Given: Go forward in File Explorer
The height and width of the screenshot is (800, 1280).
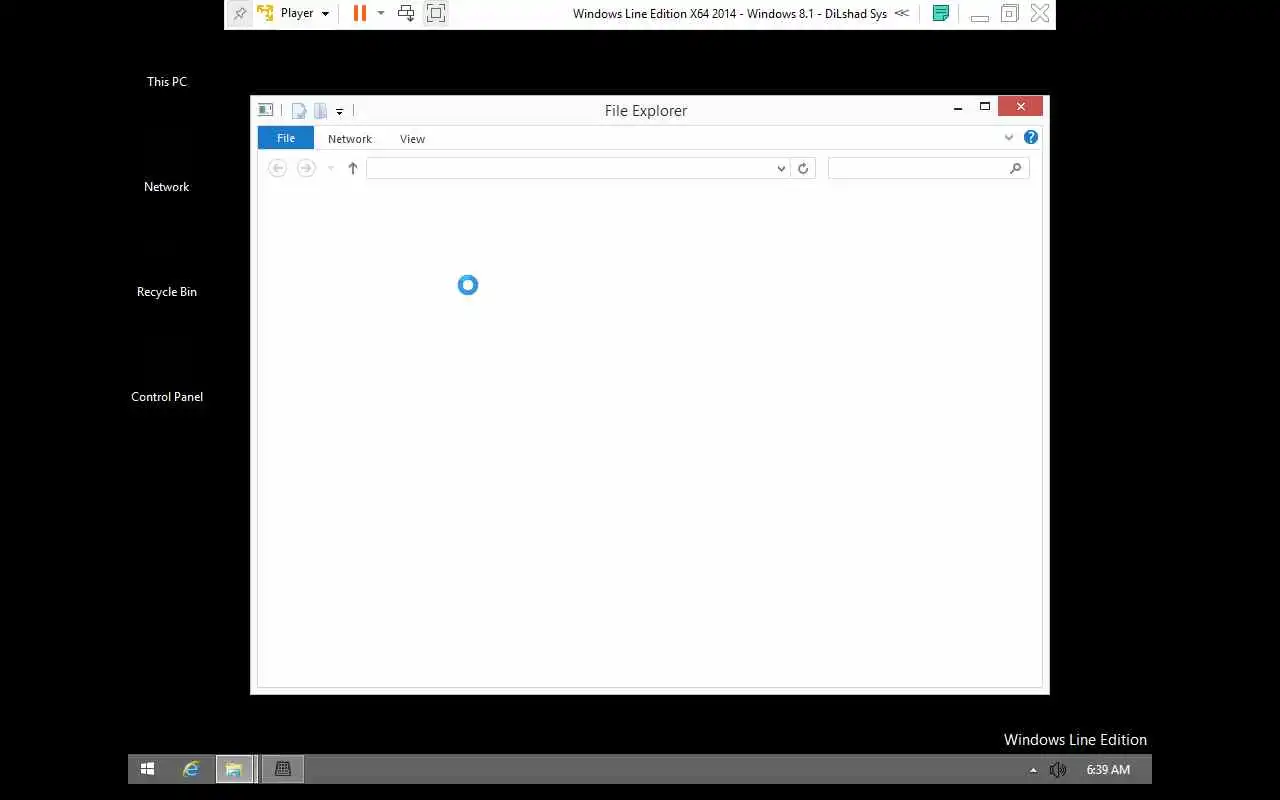Looking at the screenshot, I should 306,168.
